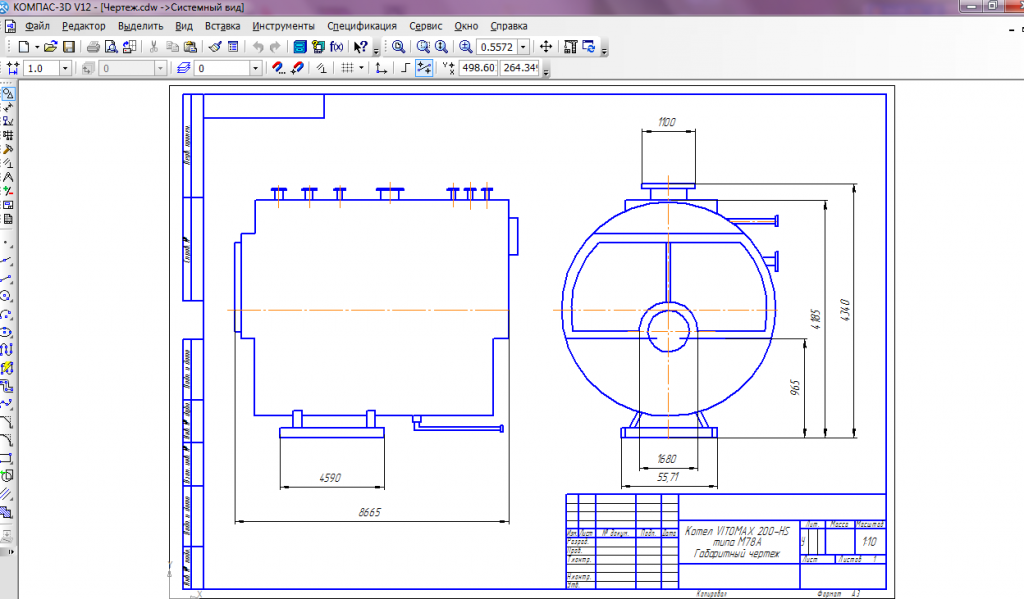1024x599 pixels.
Task: Activate the pan view tool
Action: [x=545, y=47]
